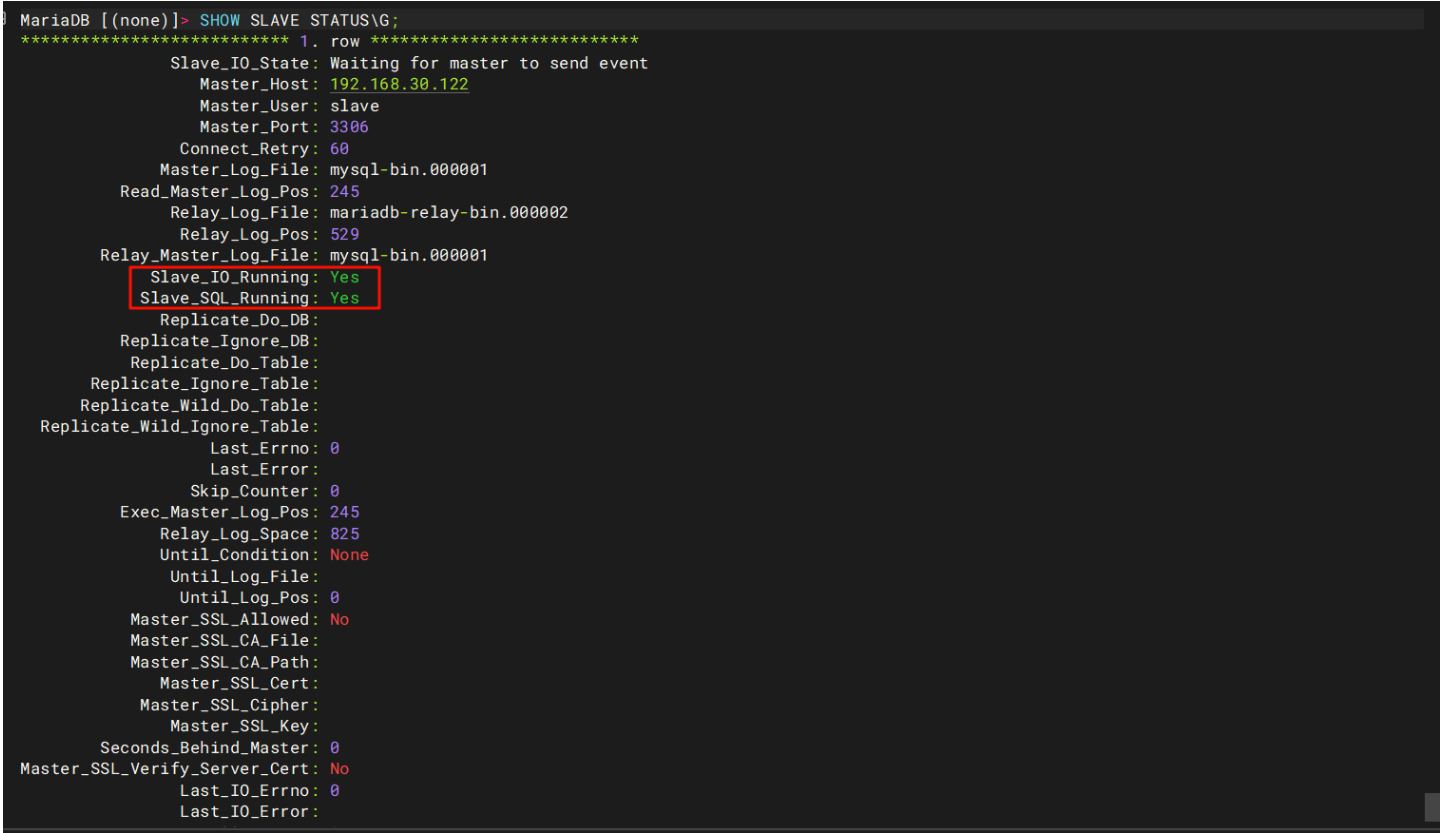Click the Master_SSL_Verify_Server_Cert "No" value
Image resolution: width=1446 pixels, height=833 pixels.
coord(339,769)
